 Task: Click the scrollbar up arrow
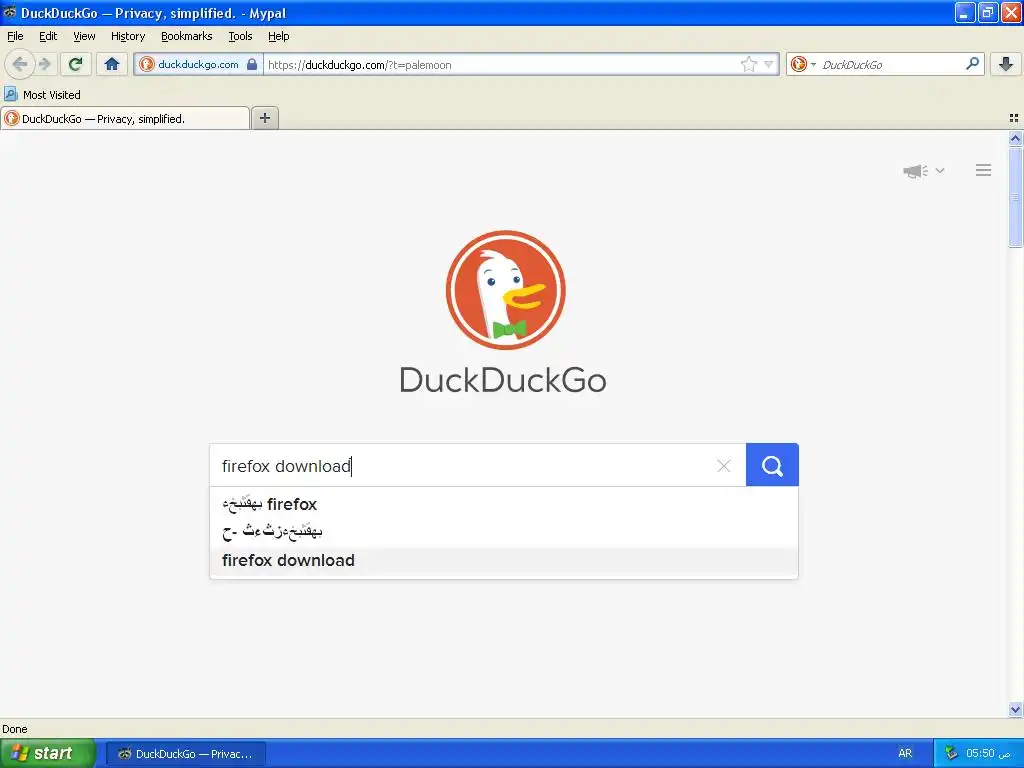(1015, 138)
